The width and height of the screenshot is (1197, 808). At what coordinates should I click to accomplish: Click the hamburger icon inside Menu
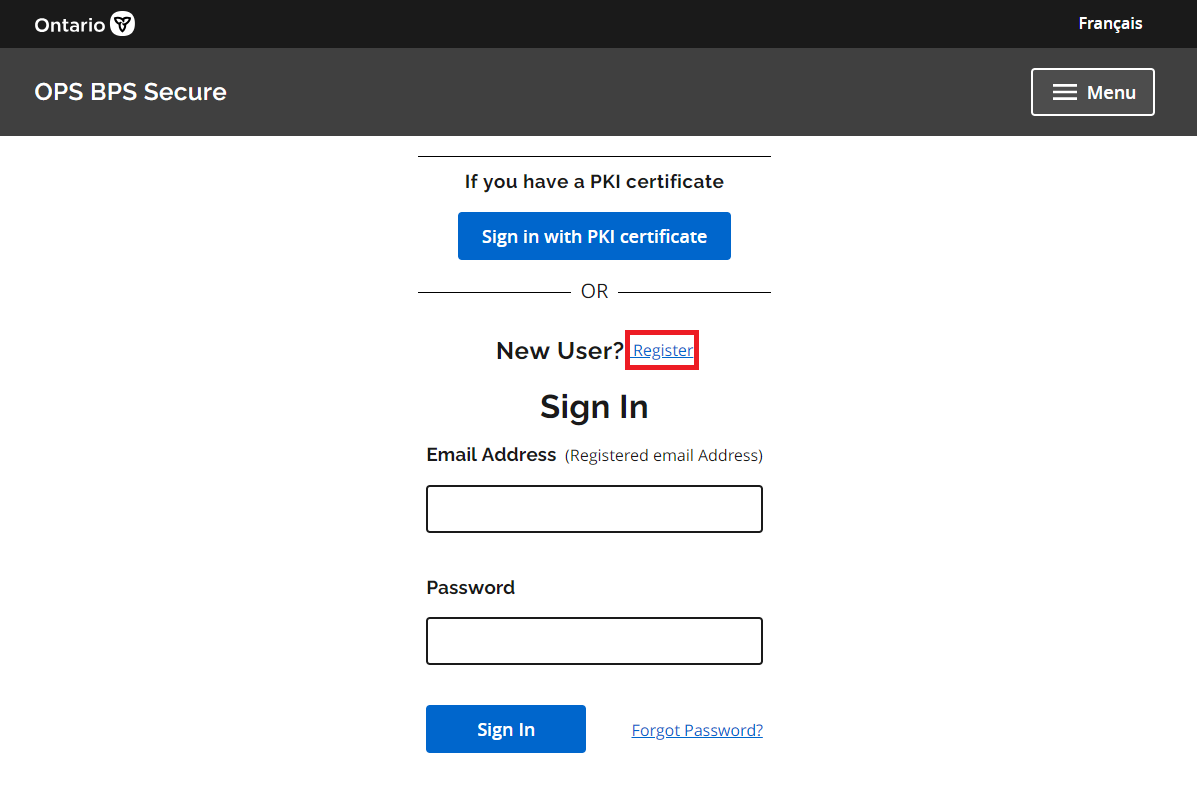pos(1065,92)
